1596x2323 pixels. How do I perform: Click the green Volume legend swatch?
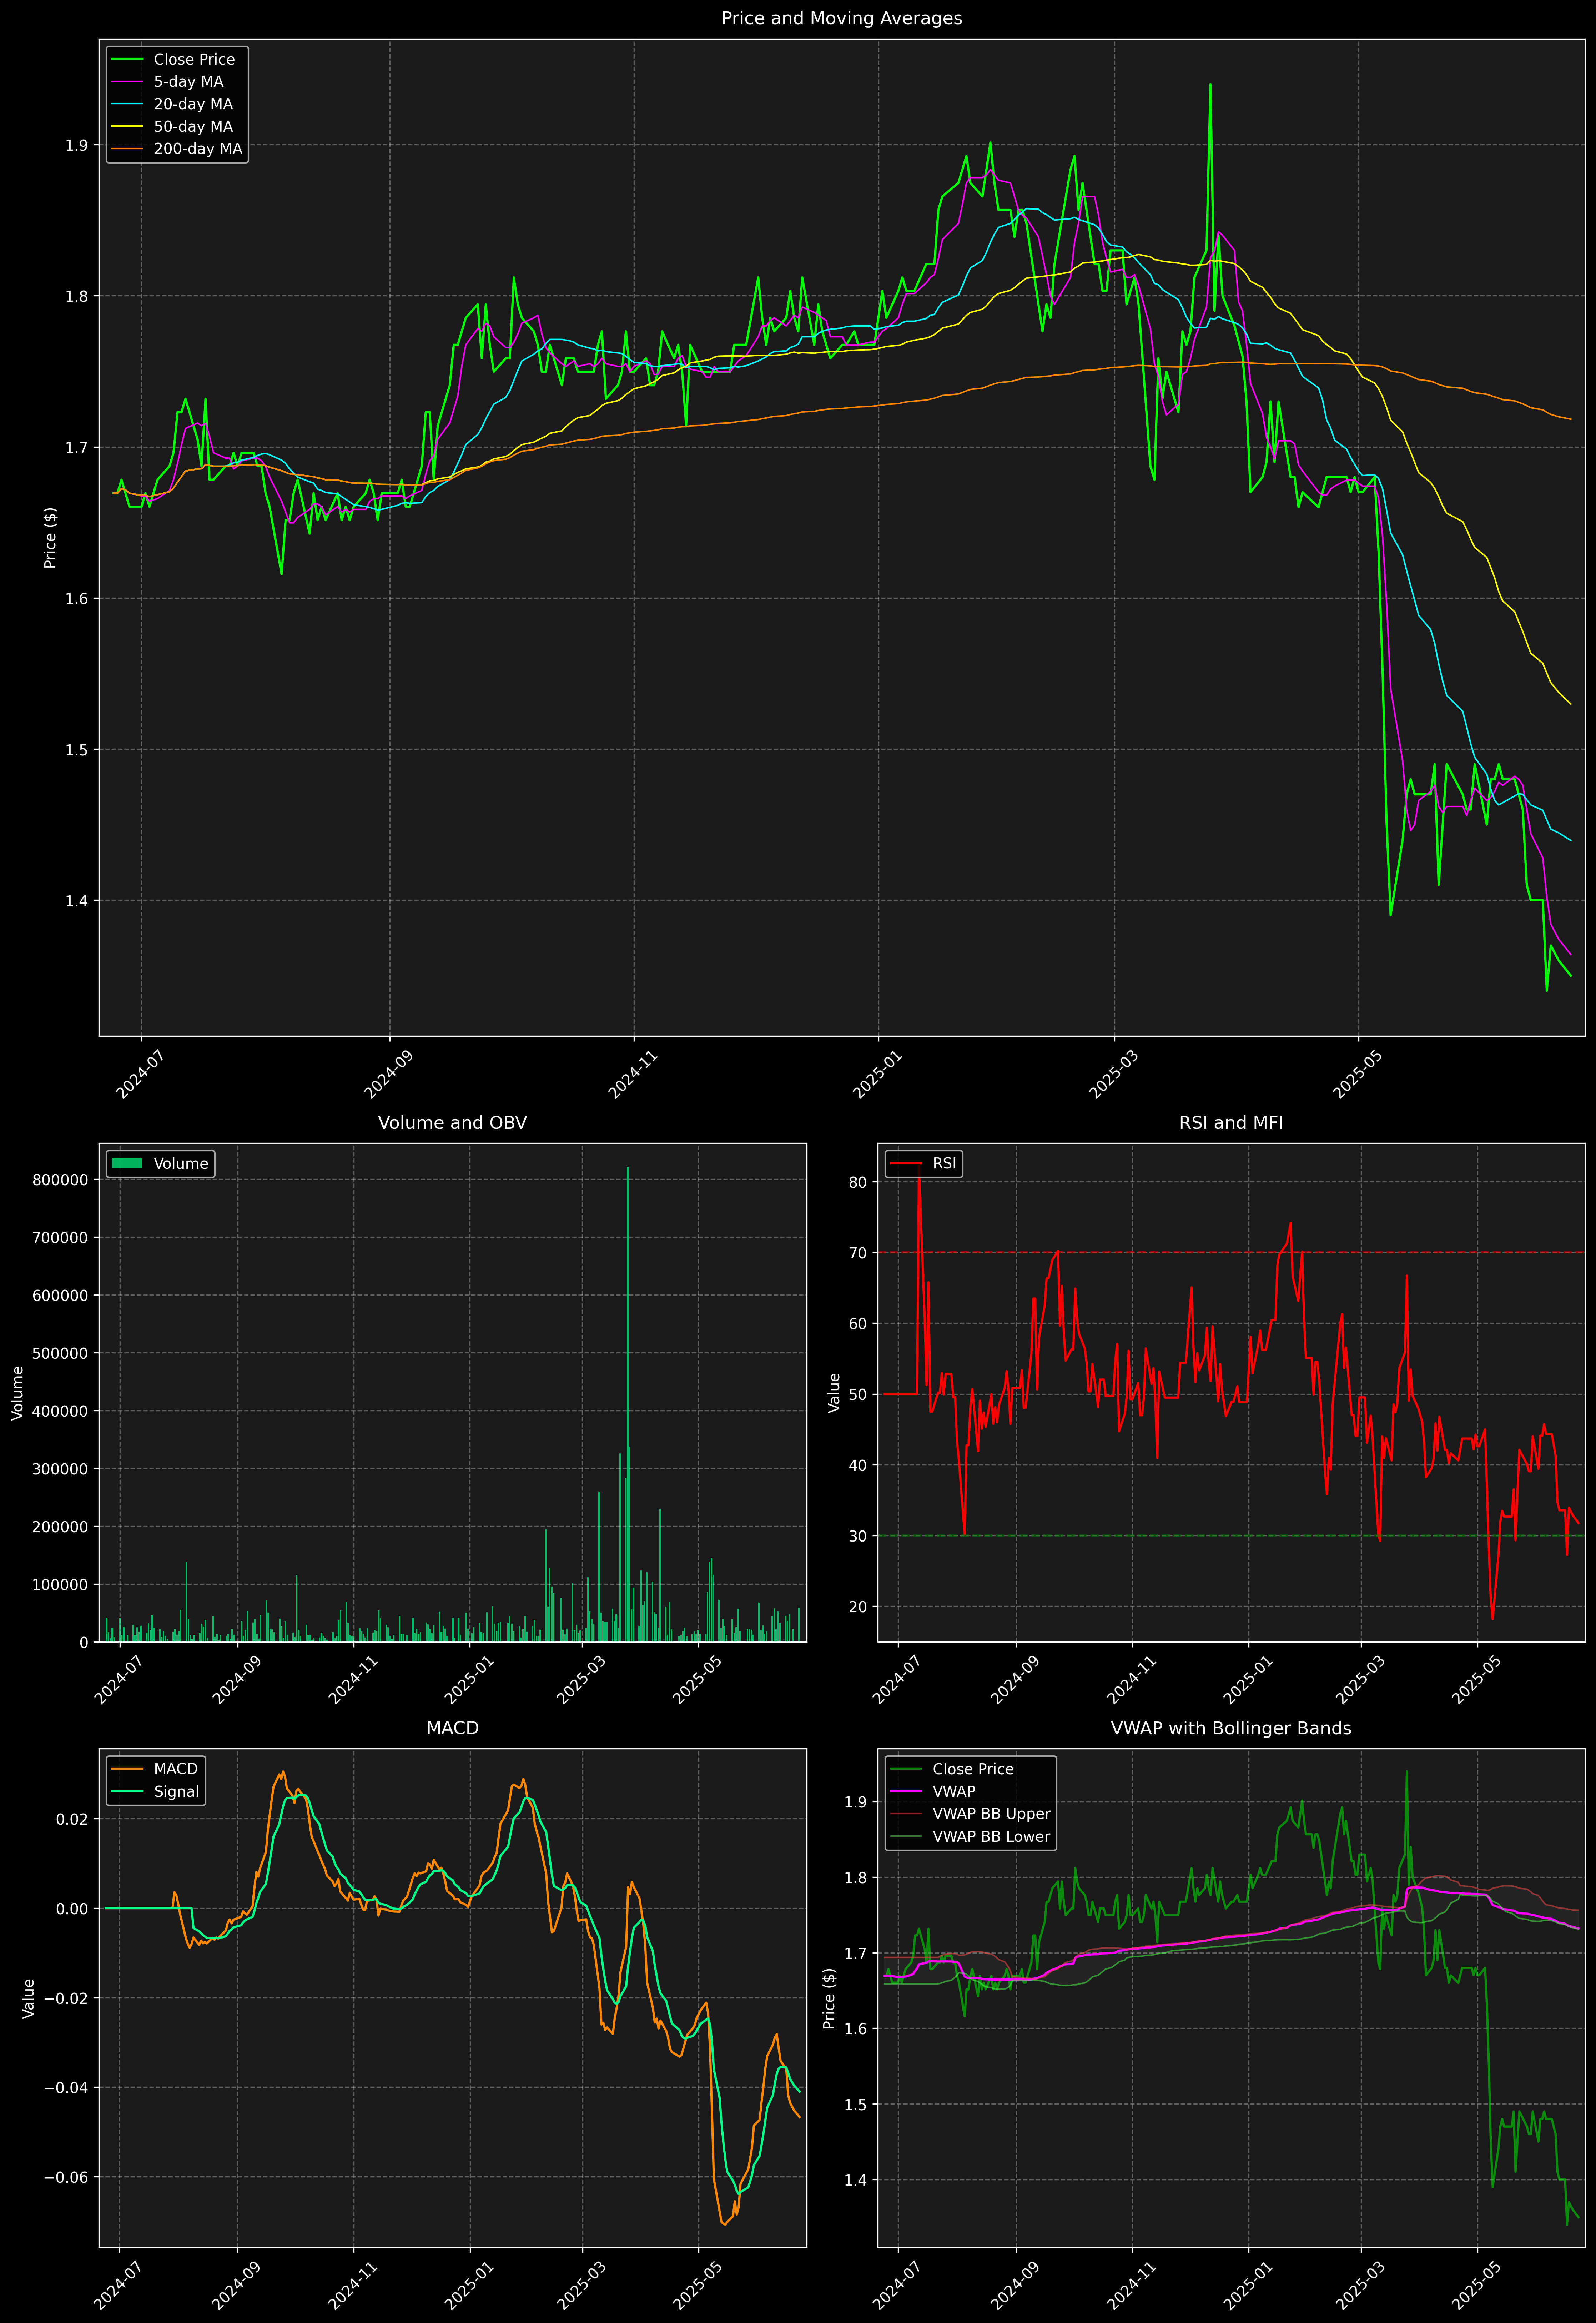point(127,1164)
